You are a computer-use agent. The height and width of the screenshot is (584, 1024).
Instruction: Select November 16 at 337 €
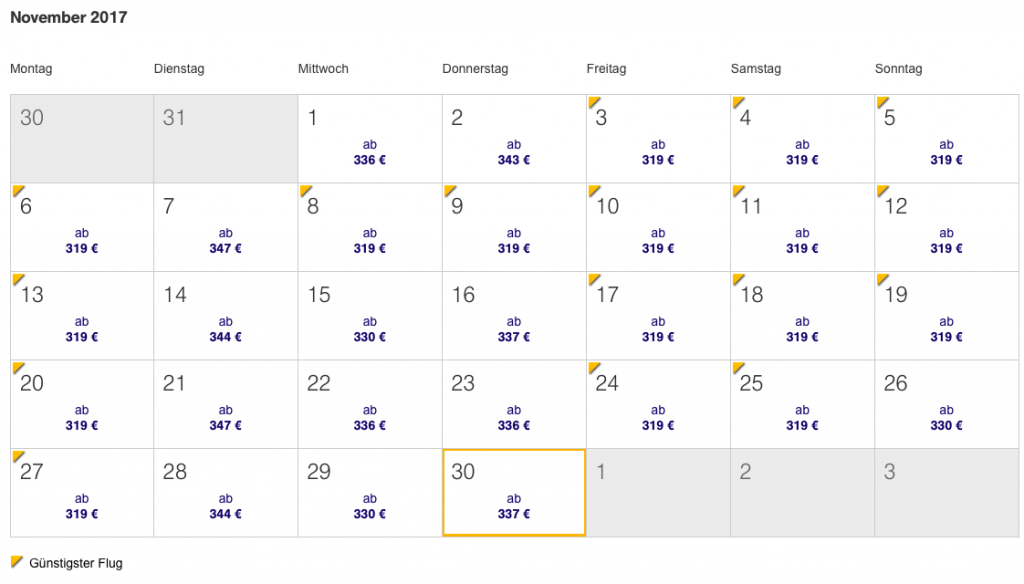pyautogui.click(x=513, y=316)
